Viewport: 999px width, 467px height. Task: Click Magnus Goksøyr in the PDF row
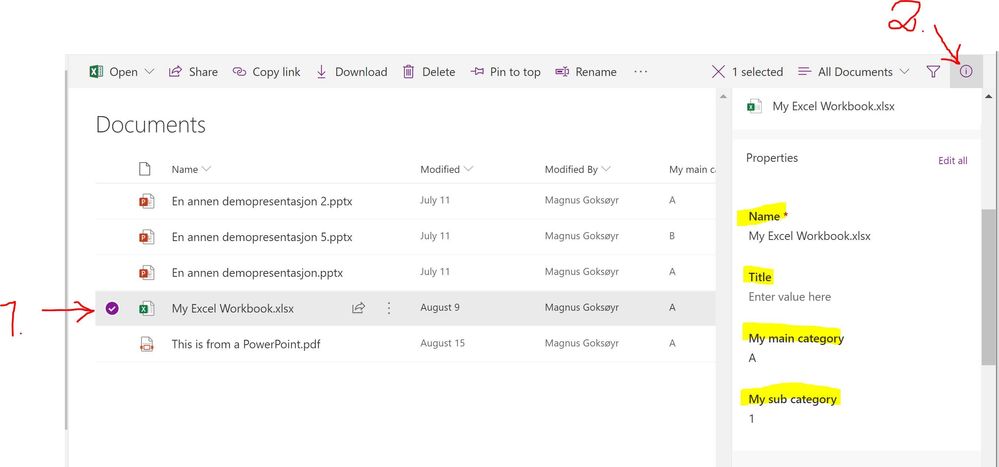pyautogui.click(x=582, y=343)
